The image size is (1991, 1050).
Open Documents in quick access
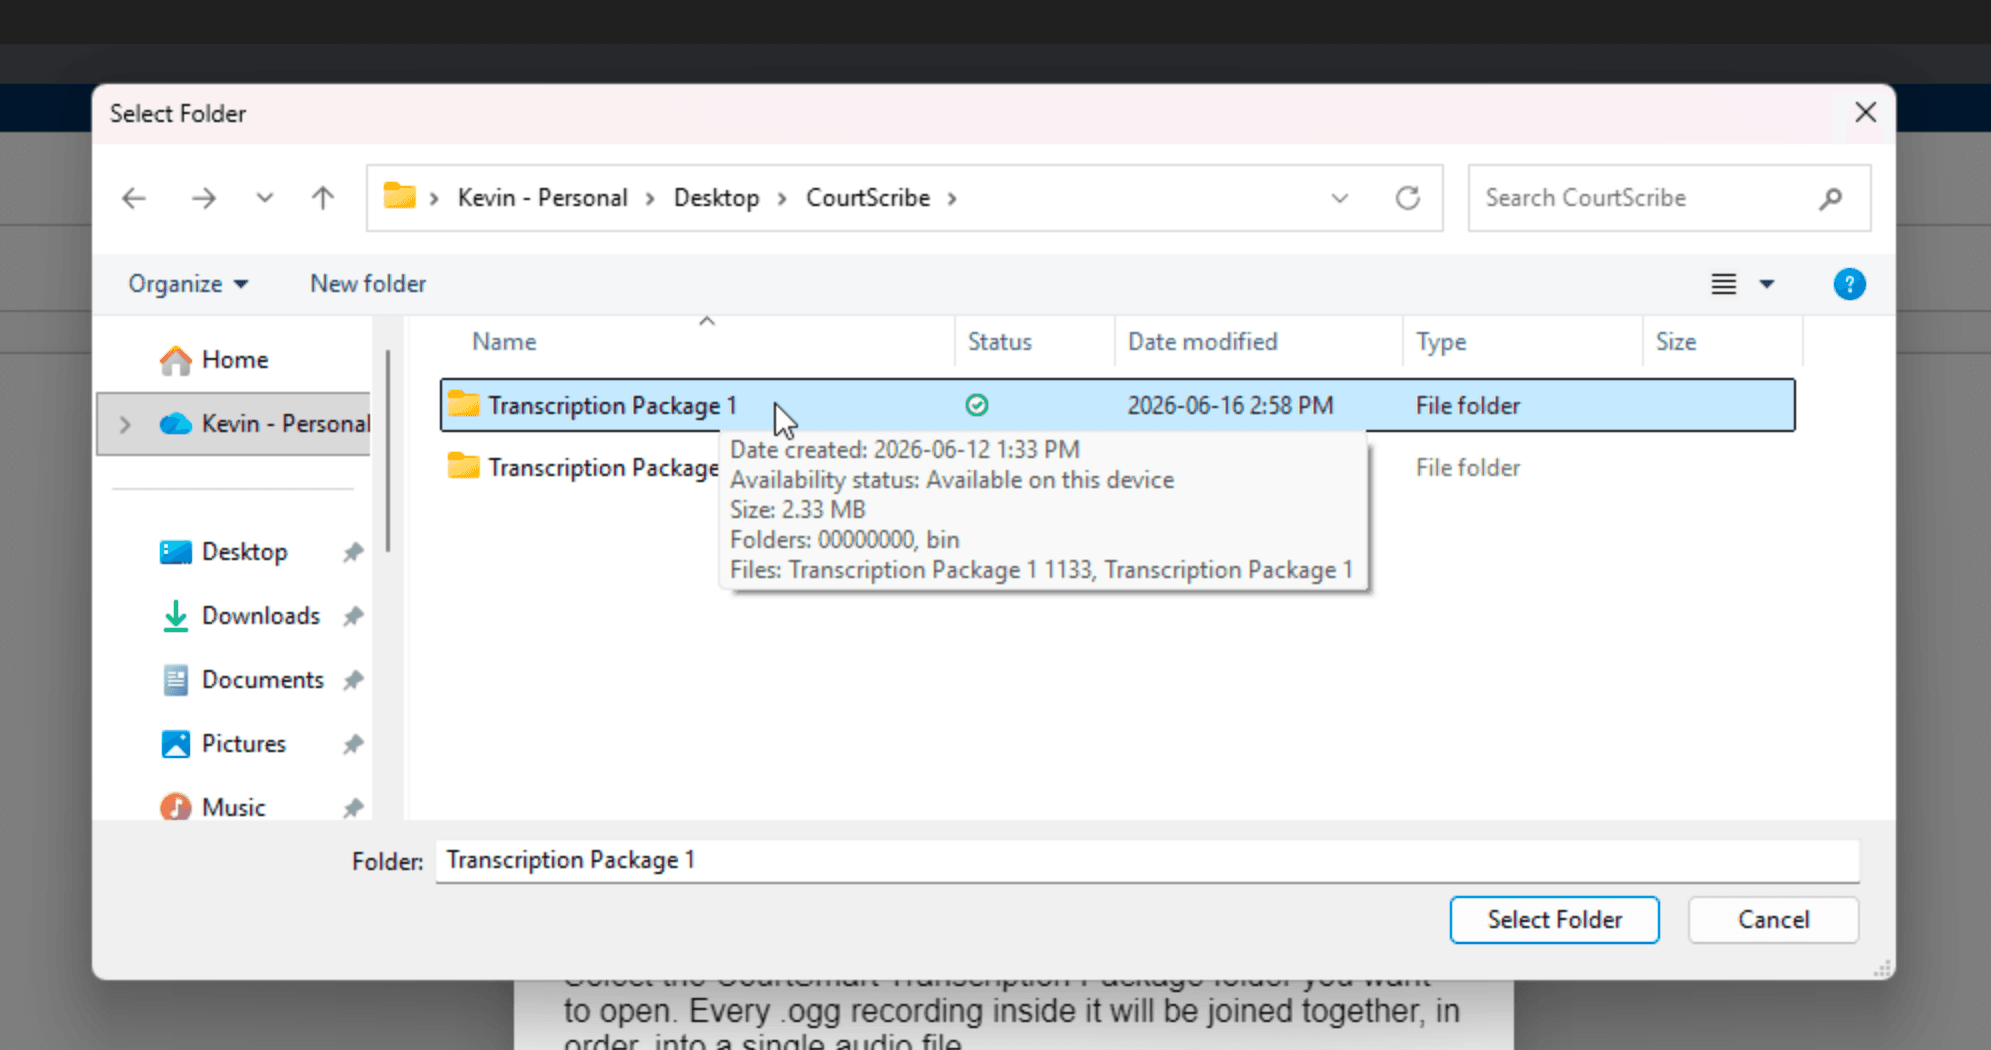[x=263, y=680]
